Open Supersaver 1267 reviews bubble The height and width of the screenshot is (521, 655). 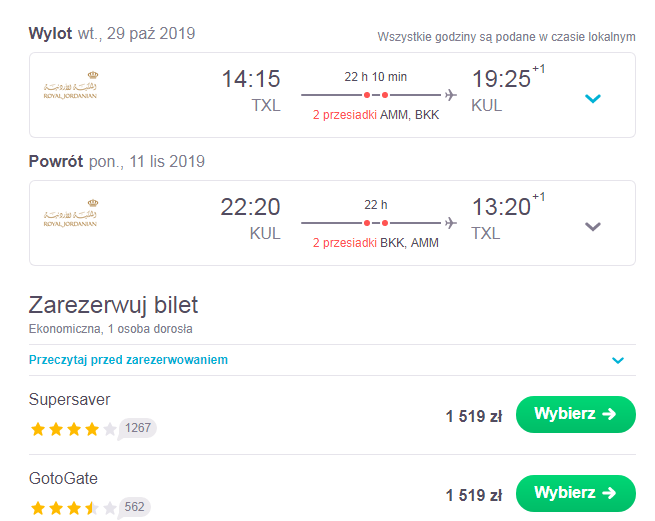click(138, 429)
